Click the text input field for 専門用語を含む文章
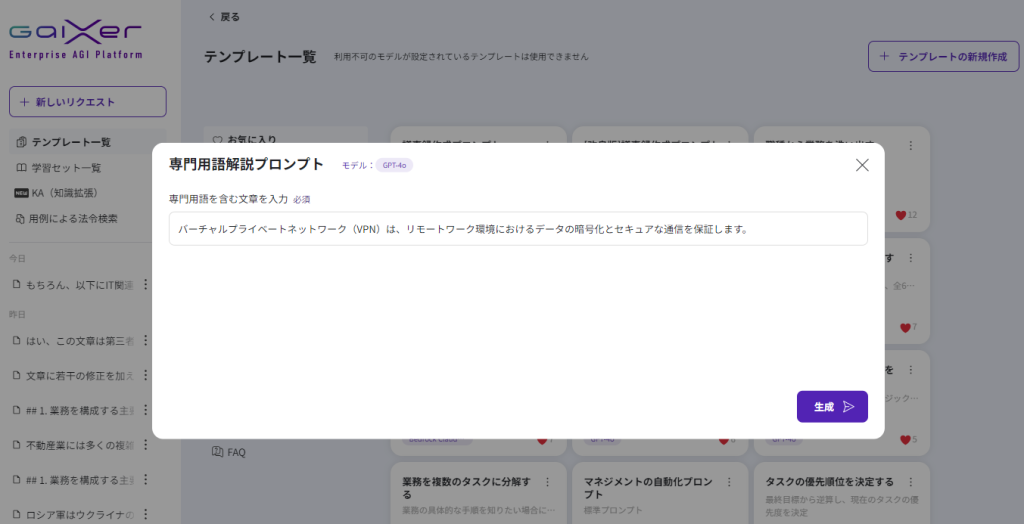The height and width of the screenshot is (524, 1024). tap(518, 229)
